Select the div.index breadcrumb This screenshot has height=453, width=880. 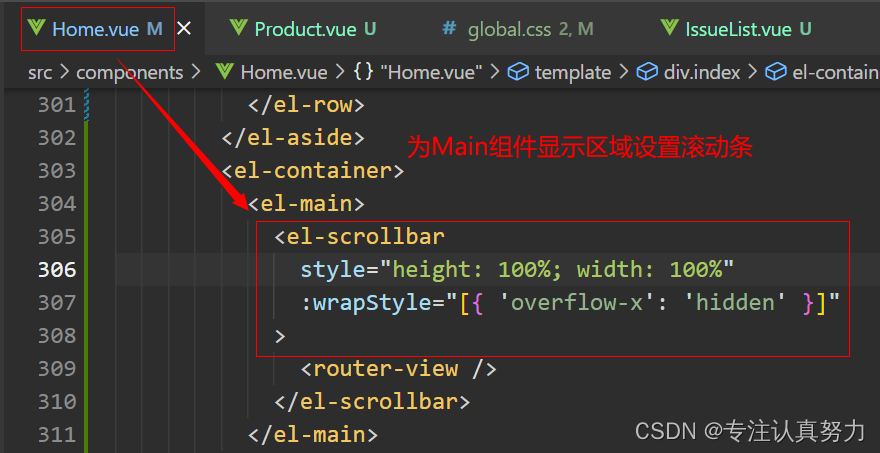(x=702, y=72)
